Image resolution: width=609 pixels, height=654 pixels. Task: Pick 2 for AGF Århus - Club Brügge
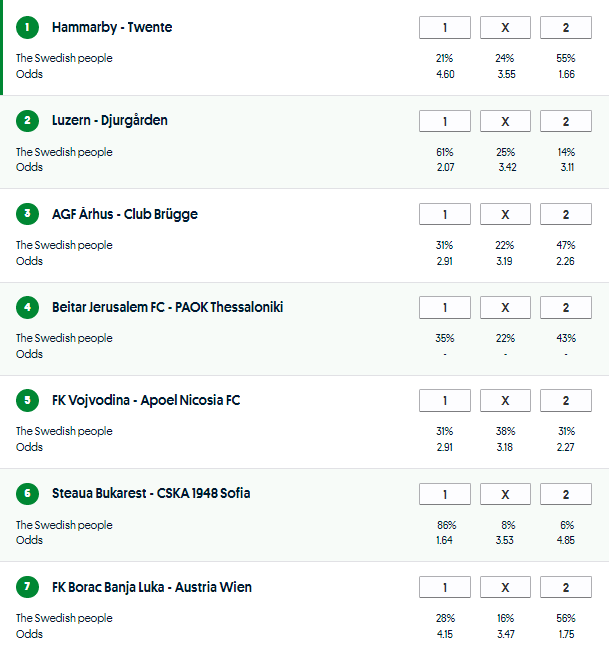coord(565,214)
